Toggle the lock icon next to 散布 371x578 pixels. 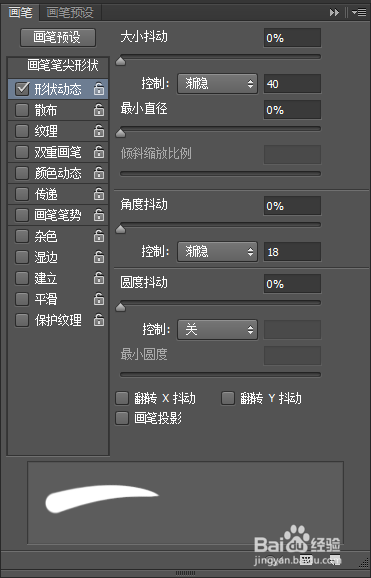[99, 110]
